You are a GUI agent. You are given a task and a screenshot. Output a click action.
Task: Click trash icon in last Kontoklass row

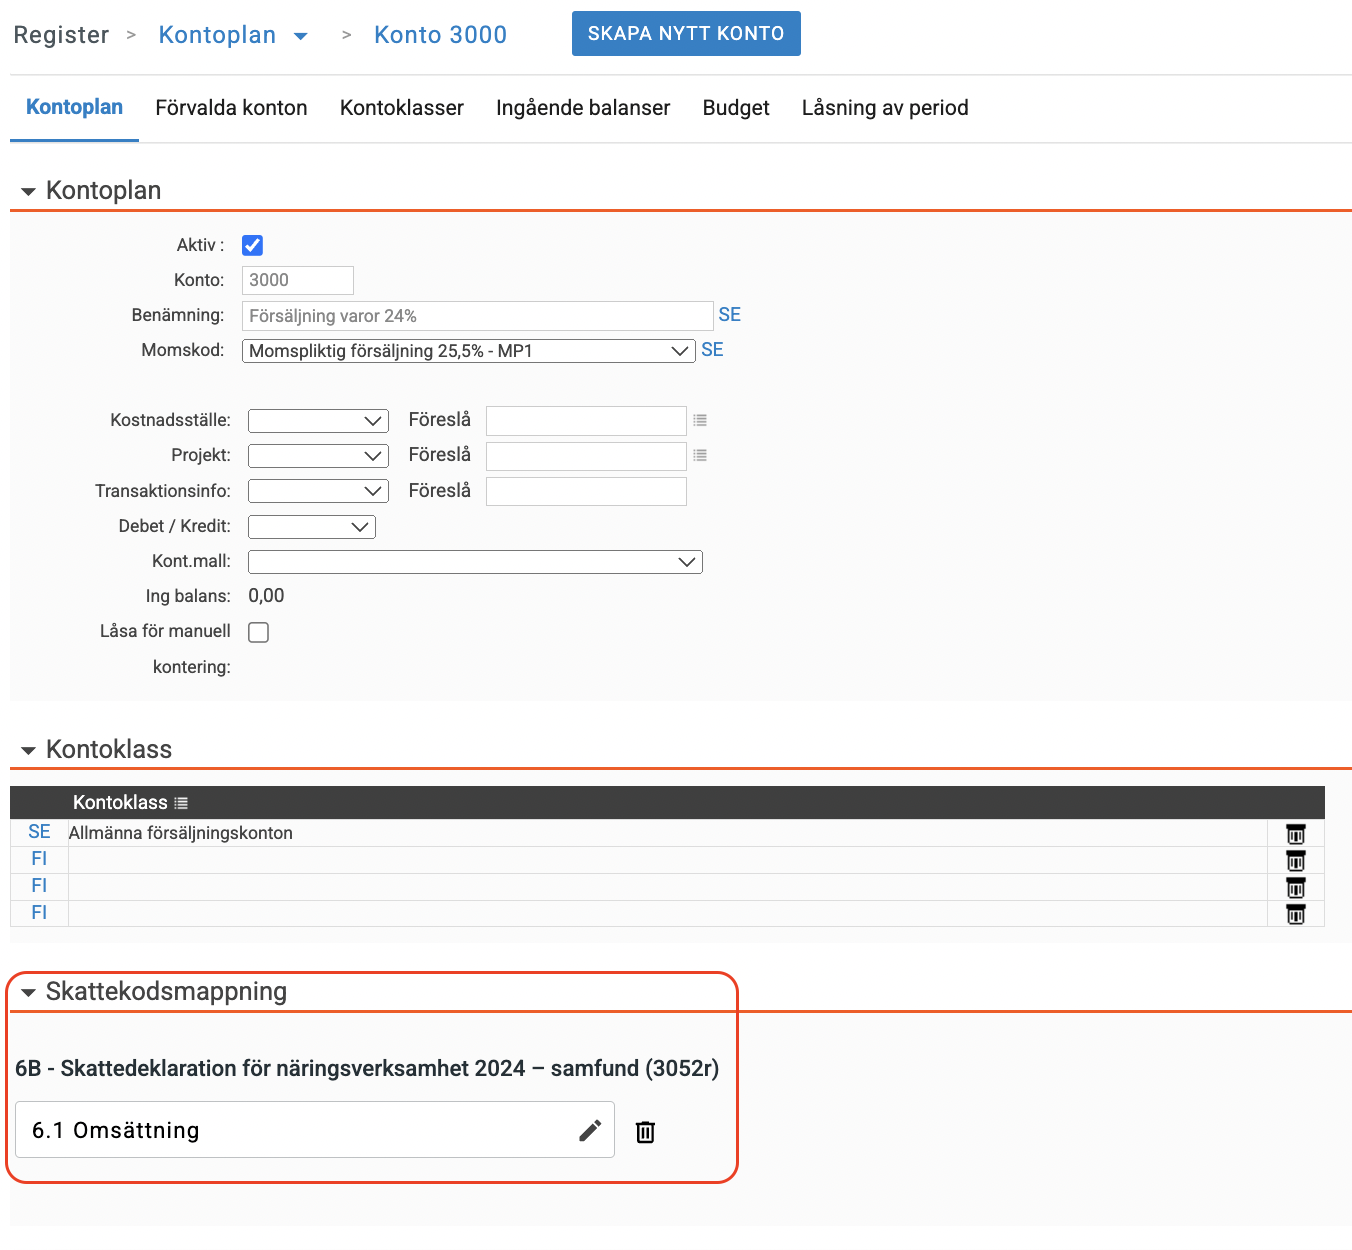click(1295, 914)
